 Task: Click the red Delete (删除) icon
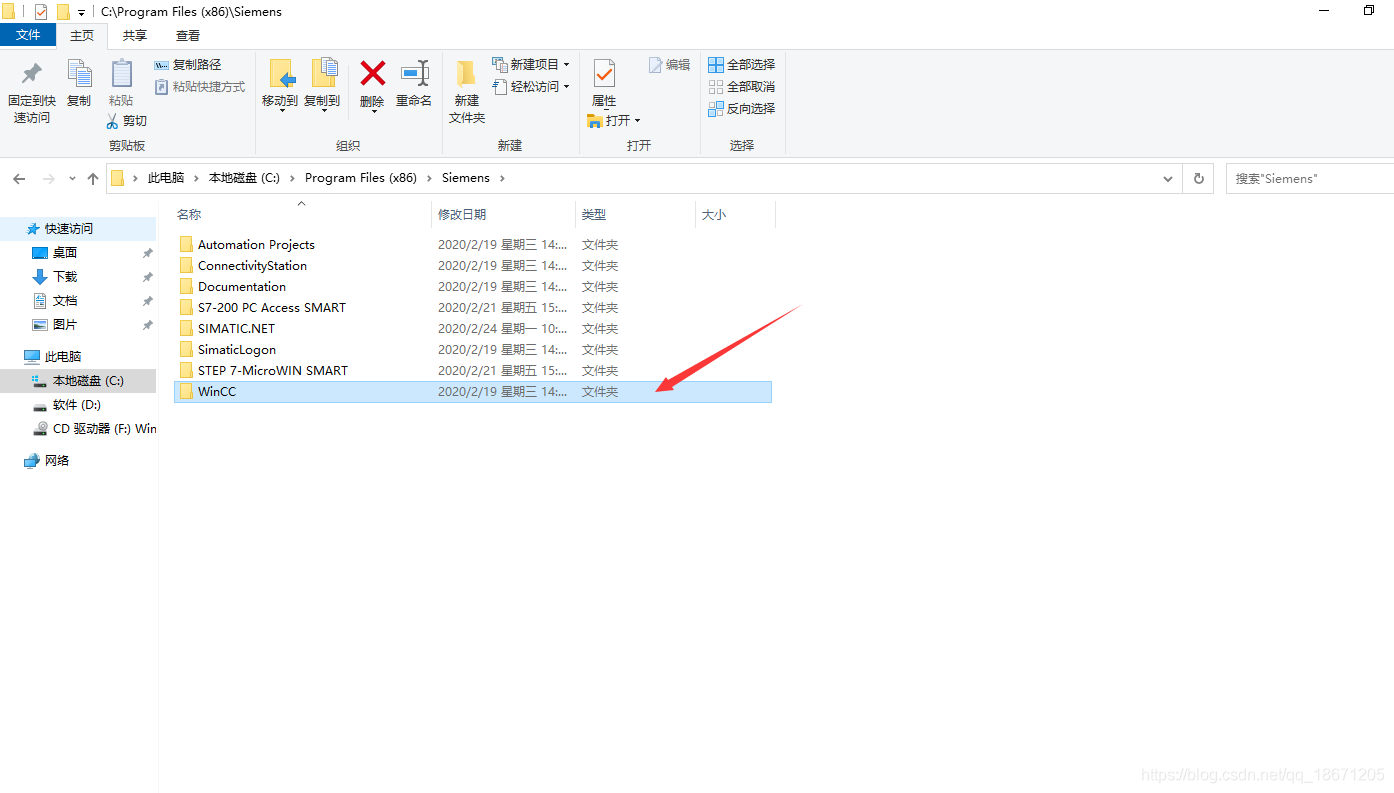[x=372, y=75]
